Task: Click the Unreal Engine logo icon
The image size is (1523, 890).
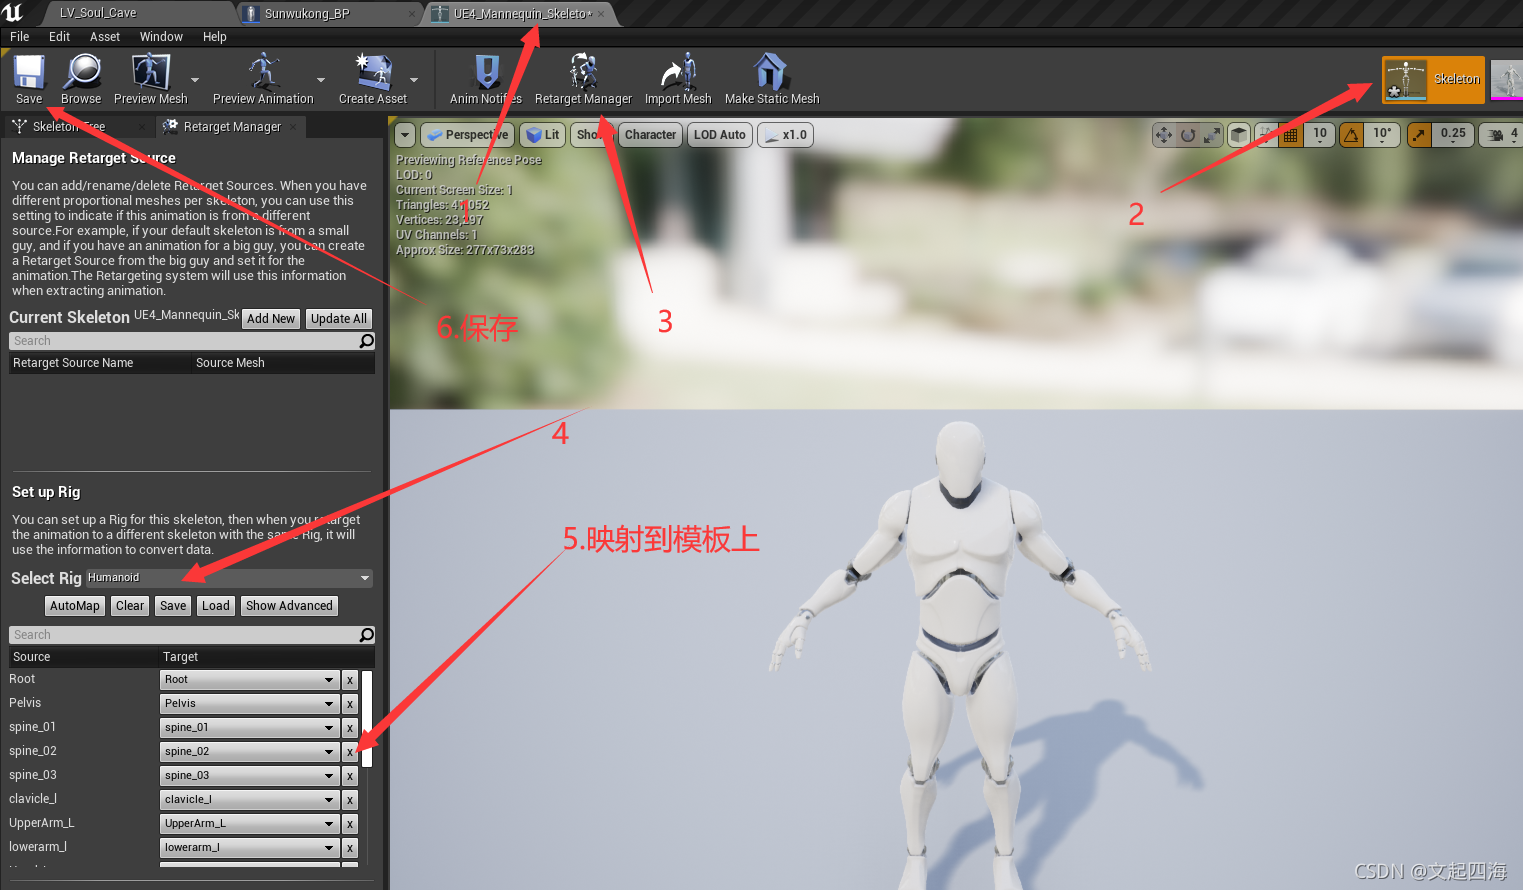Action: point(13,13)
